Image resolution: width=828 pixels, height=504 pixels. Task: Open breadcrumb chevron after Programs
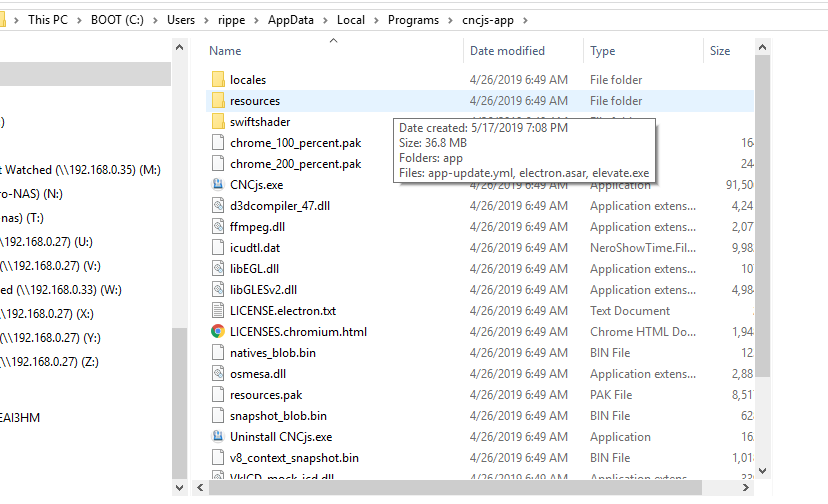[450, 20]
